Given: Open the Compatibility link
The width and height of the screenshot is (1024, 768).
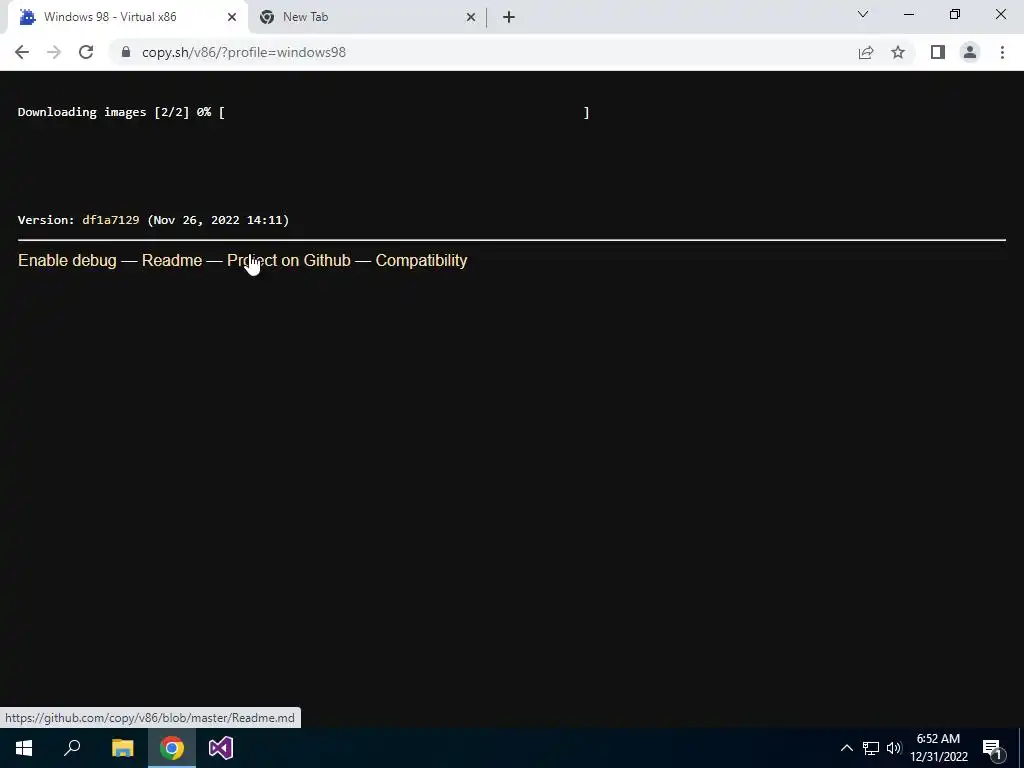Looking at the screenshot, I should (421, 260).
